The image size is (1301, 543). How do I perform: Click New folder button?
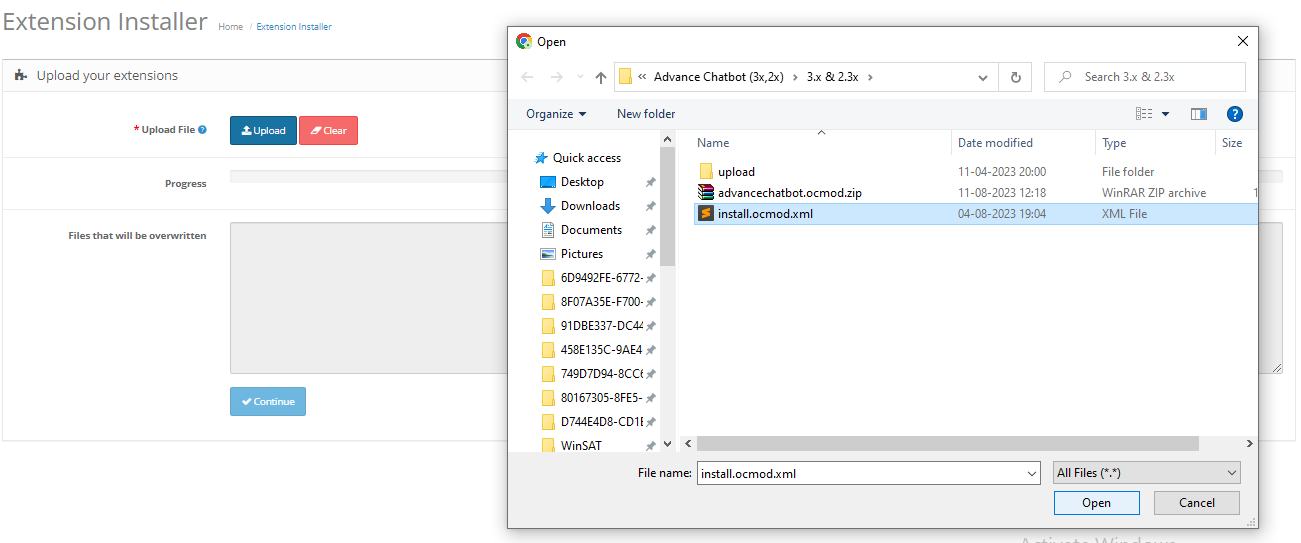pos(646,114)
